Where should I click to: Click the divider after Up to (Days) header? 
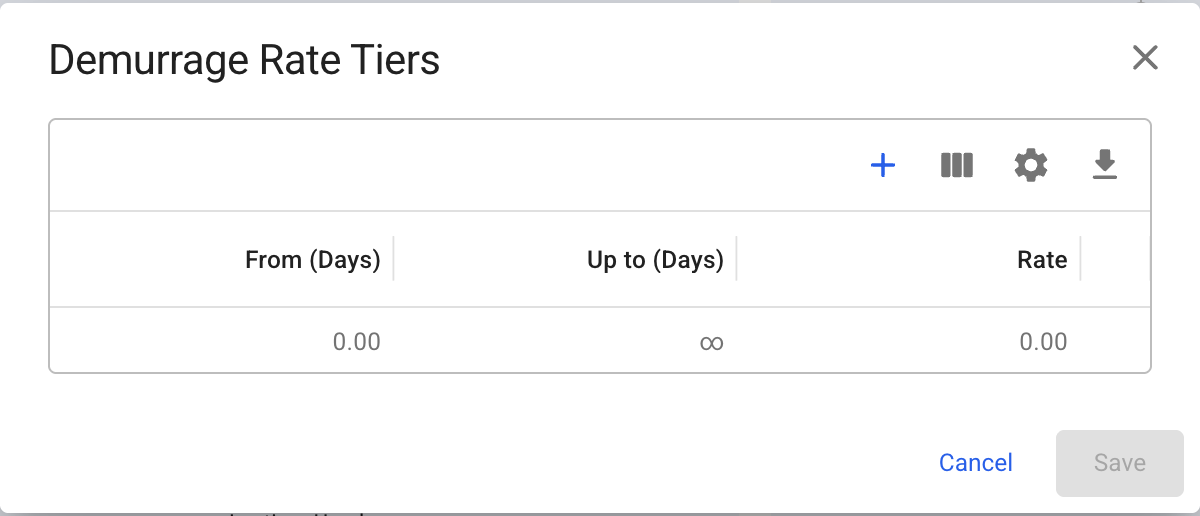737,259
